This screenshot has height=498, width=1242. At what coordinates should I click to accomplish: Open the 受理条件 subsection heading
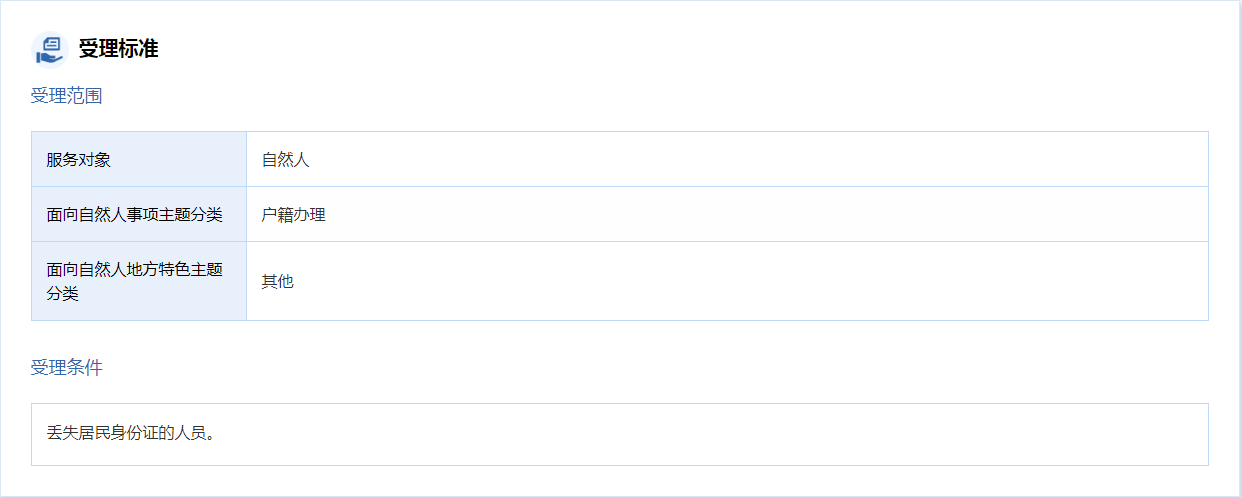(66, 367)
